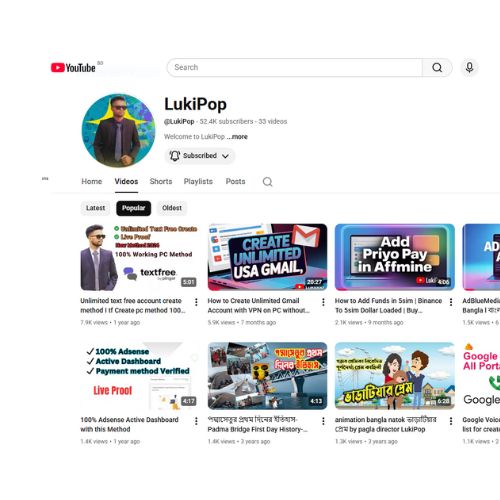
Task: Open options menu for animation bangla natok video
Action: (x=451, y=421)
